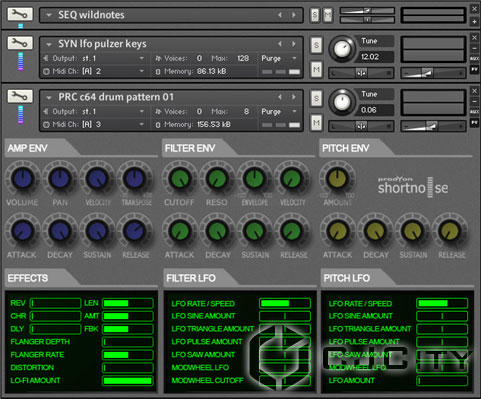Open Output dropdown for PRC c64 drum pattern 01
This screenshot has height=399, width=481.
(142, 111)
